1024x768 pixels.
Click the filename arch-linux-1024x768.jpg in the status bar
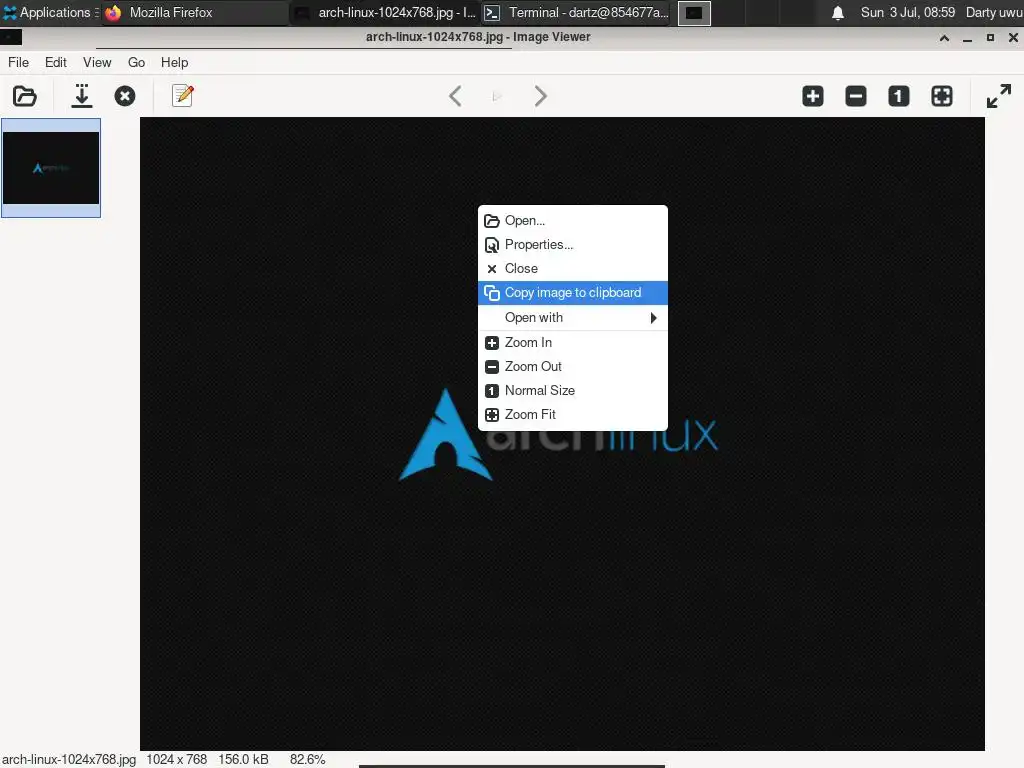69,760
